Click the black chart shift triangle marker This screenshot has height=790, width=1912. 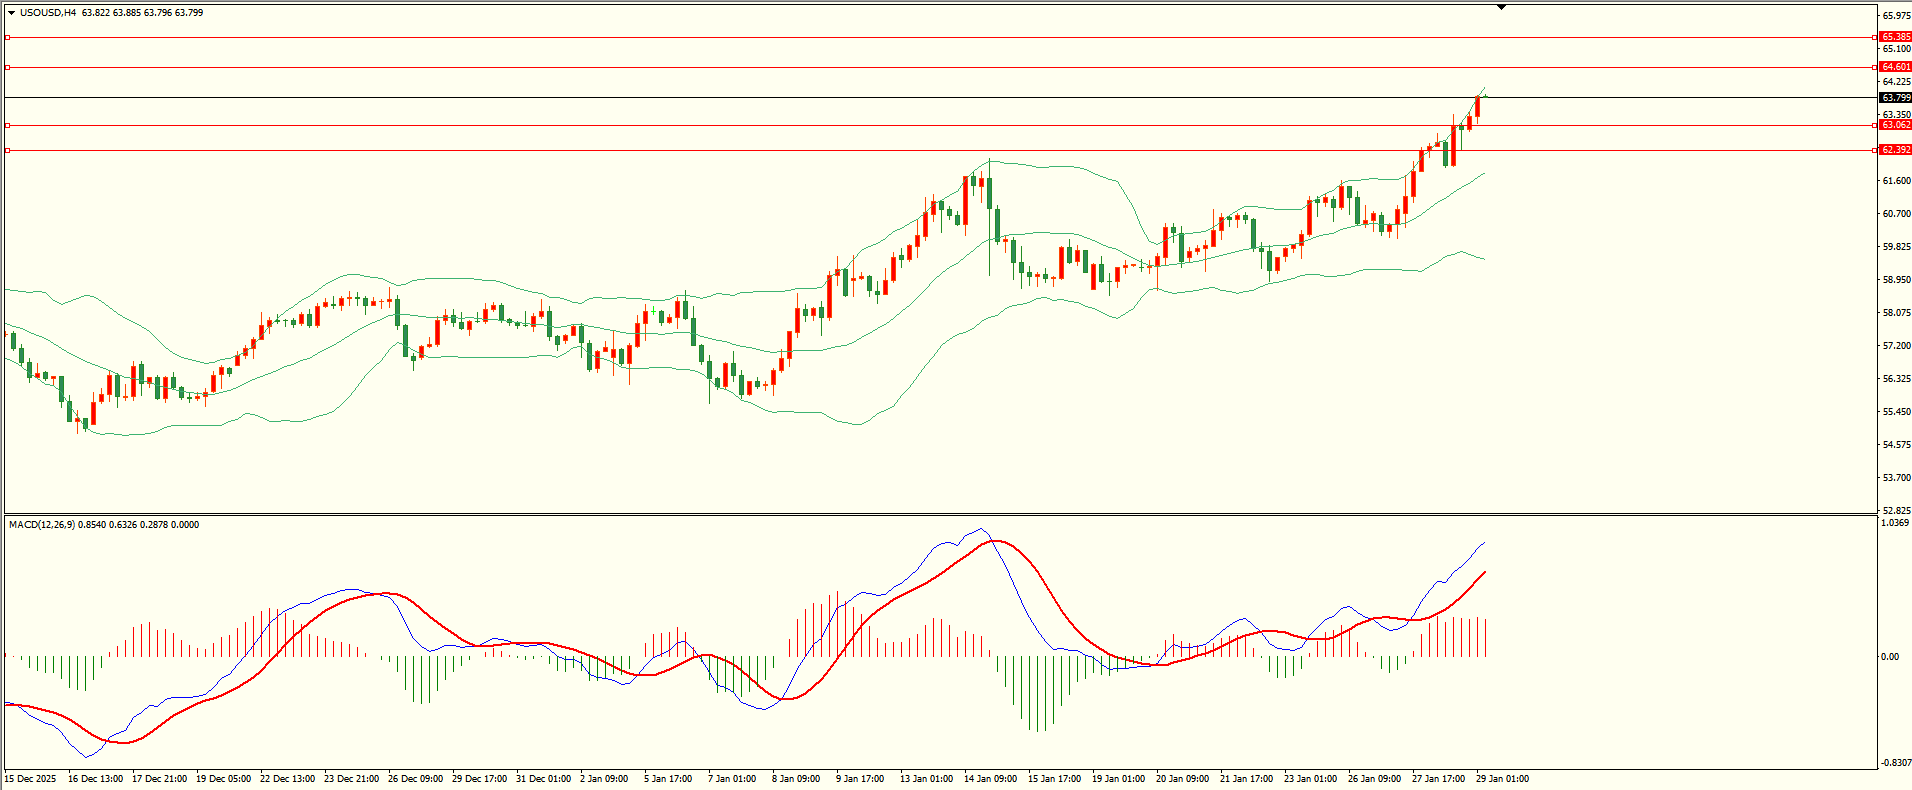coord(1501,8)
